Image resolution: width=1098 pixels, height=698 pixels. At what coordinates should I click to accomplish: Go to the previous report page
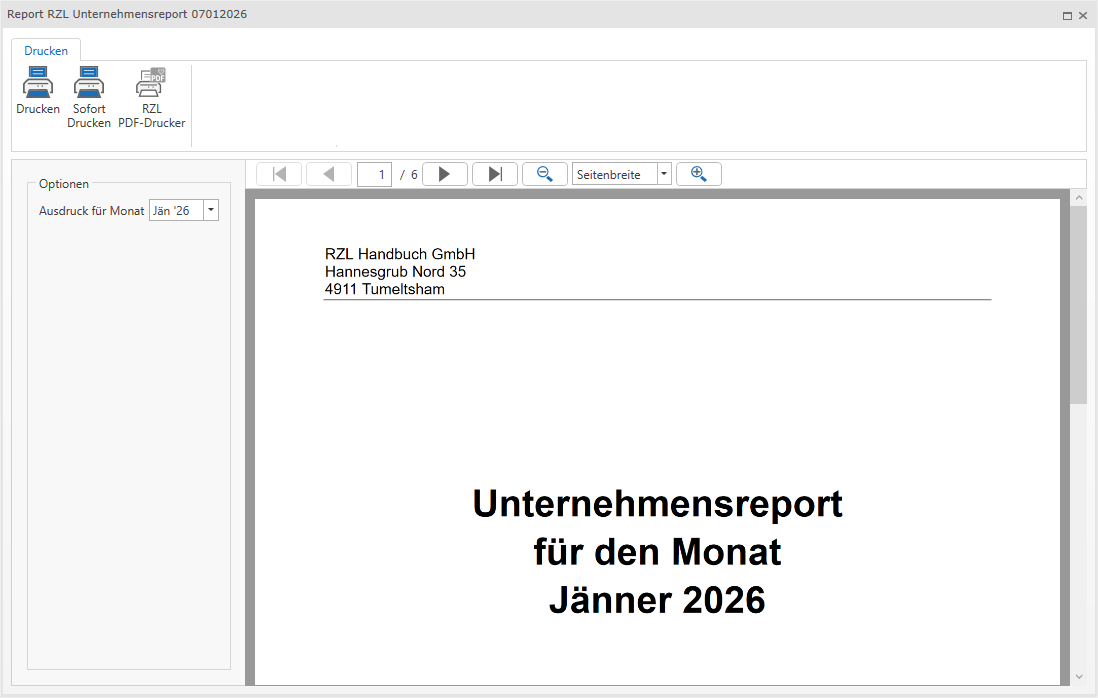tap(329, 174)
